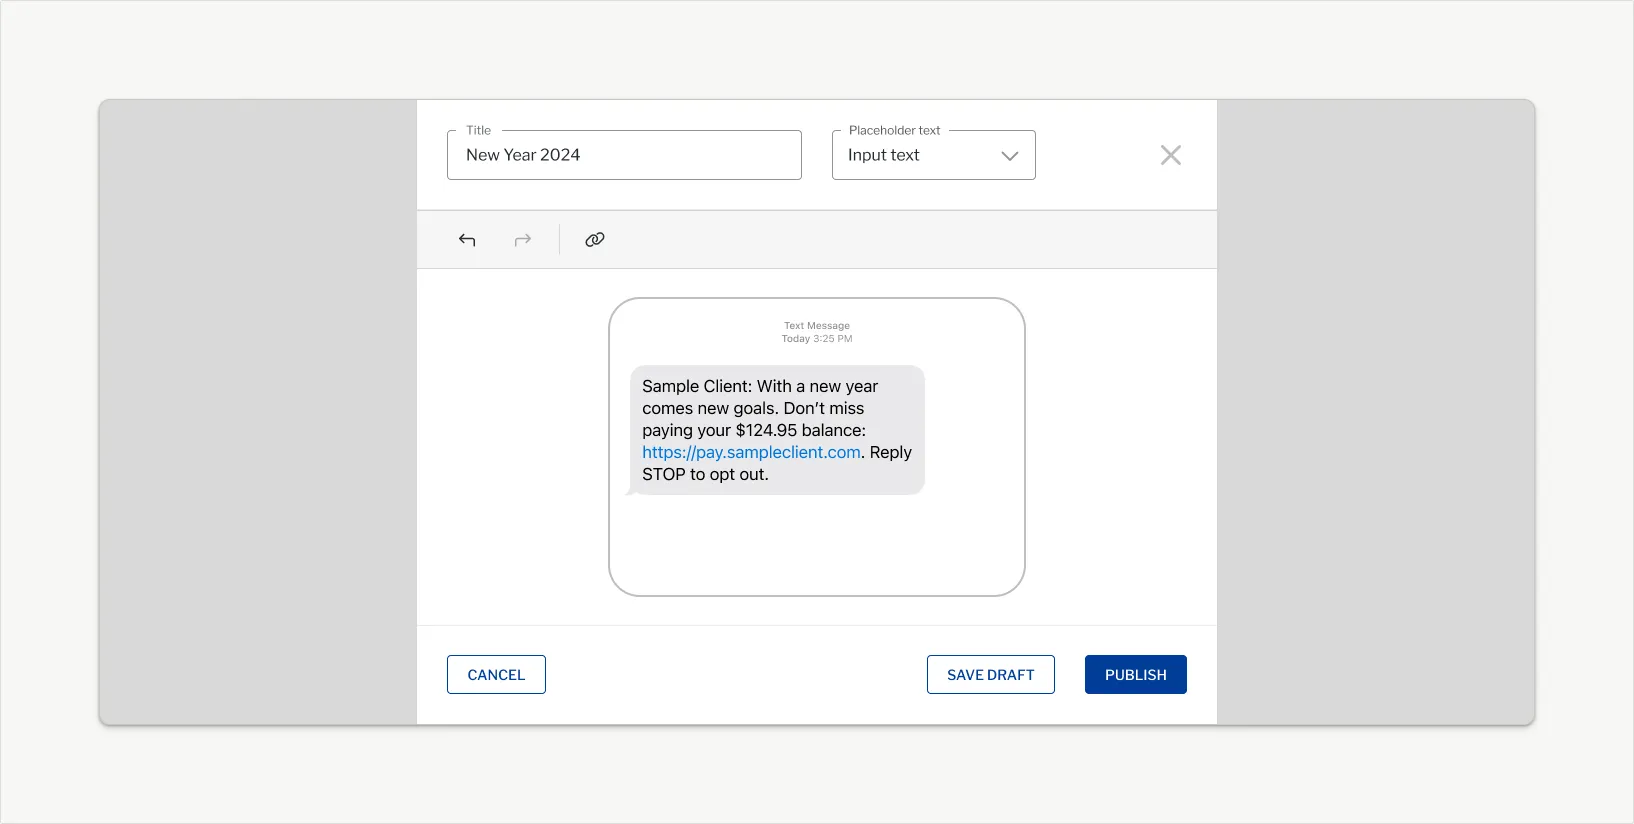Click the 'Today 3:25 PM' timestamp
This screenshot has height=824, width=1634.
[x=817, y=339]
